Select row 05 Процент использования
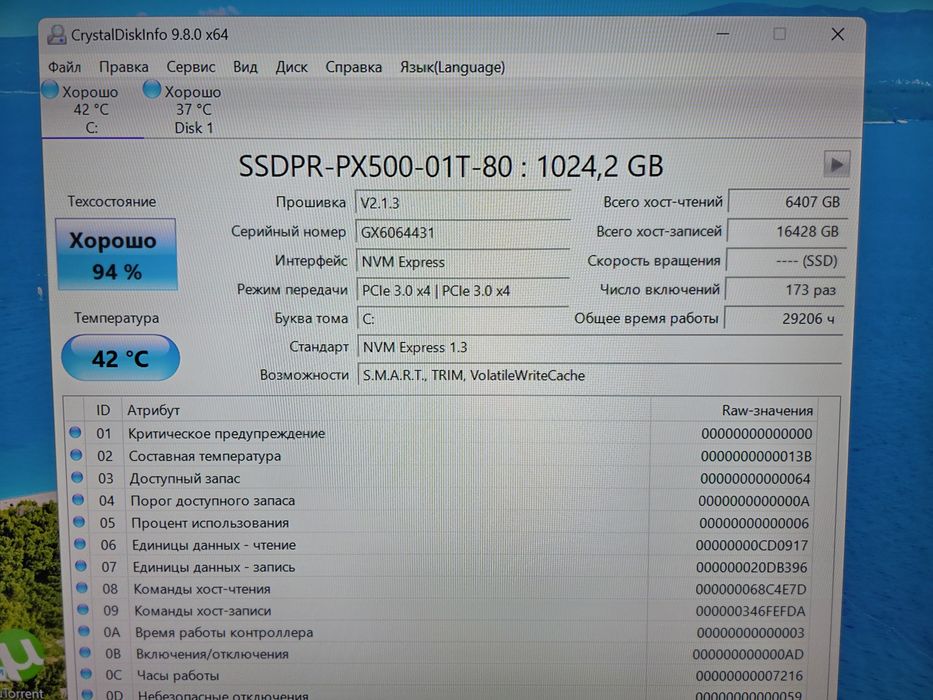The image size is (933, 700). pyautogui.click(x=441, y=523)
